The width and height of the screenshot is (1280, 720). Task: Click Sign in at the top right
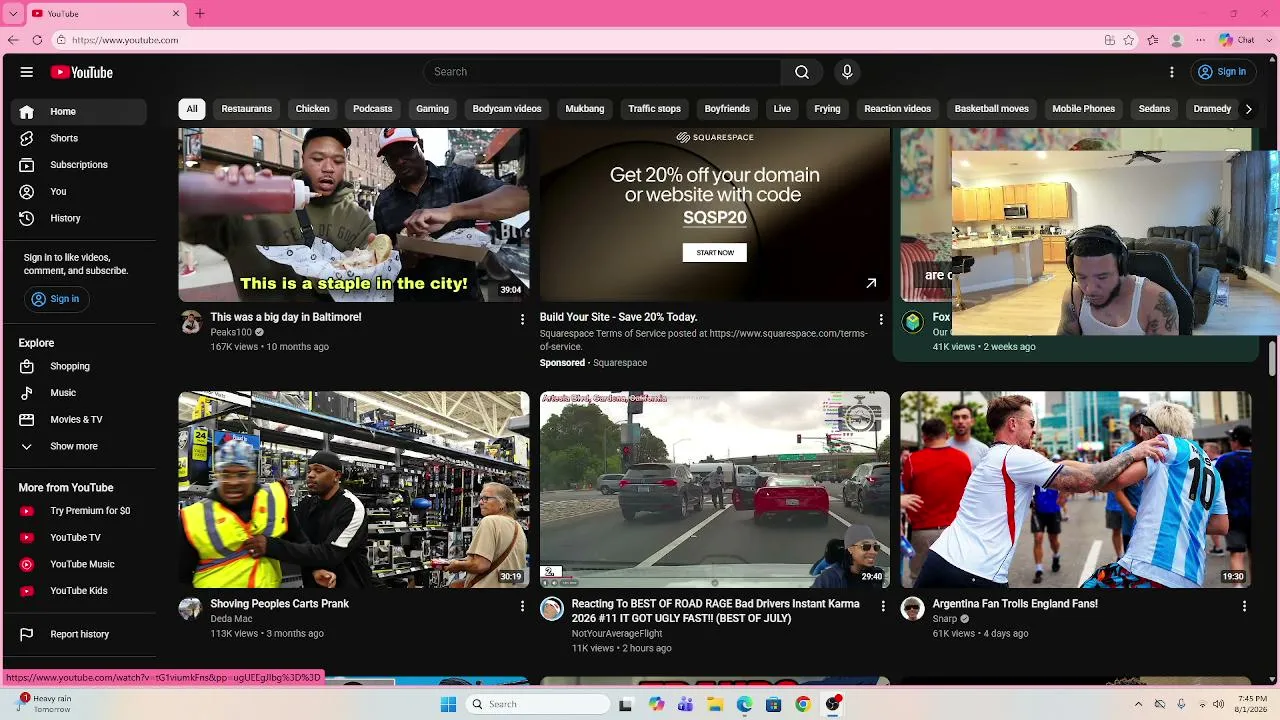pyautogui.click(x=1222, y=72)
